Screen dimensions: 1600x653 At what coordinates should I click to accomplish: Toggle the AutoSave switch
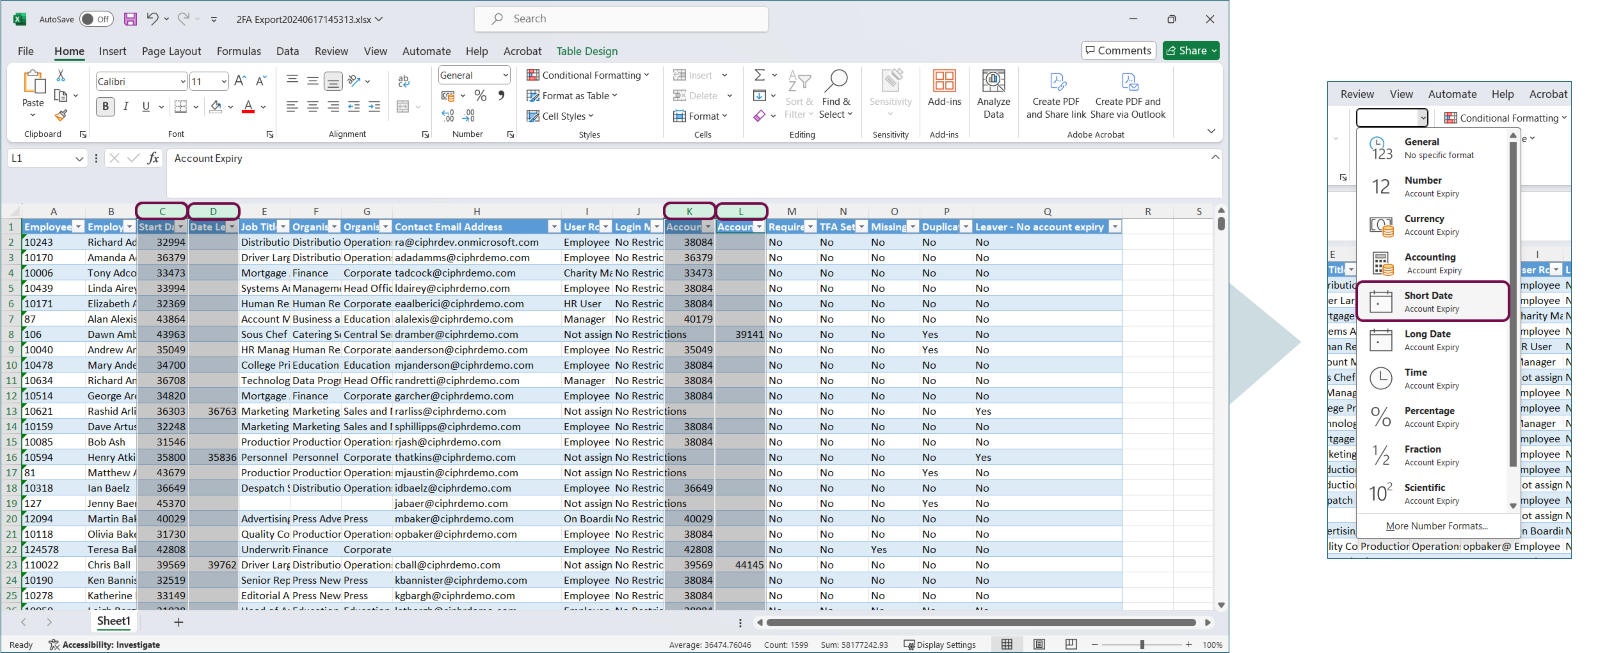(x=96, y=19)
